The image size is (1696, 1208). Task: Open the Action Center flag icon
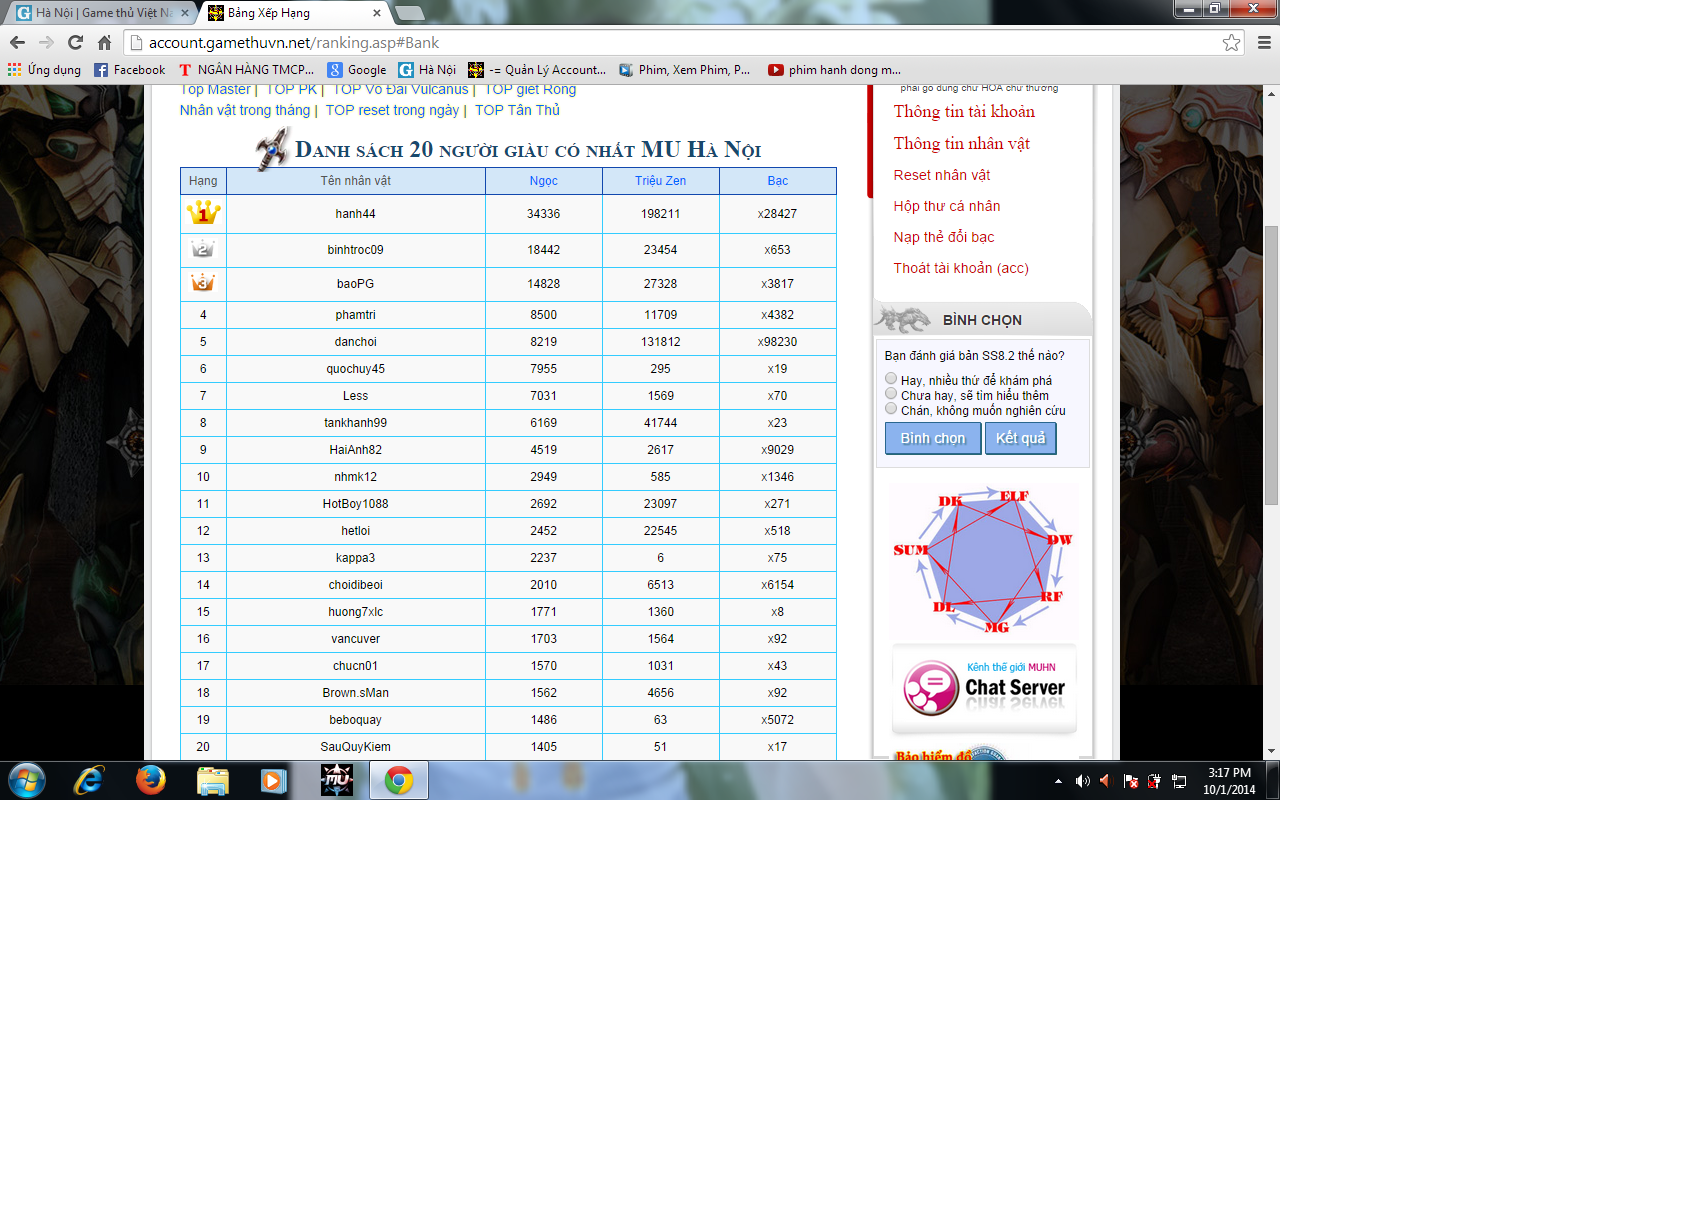pyautogui.click(x=1130, y=781)
